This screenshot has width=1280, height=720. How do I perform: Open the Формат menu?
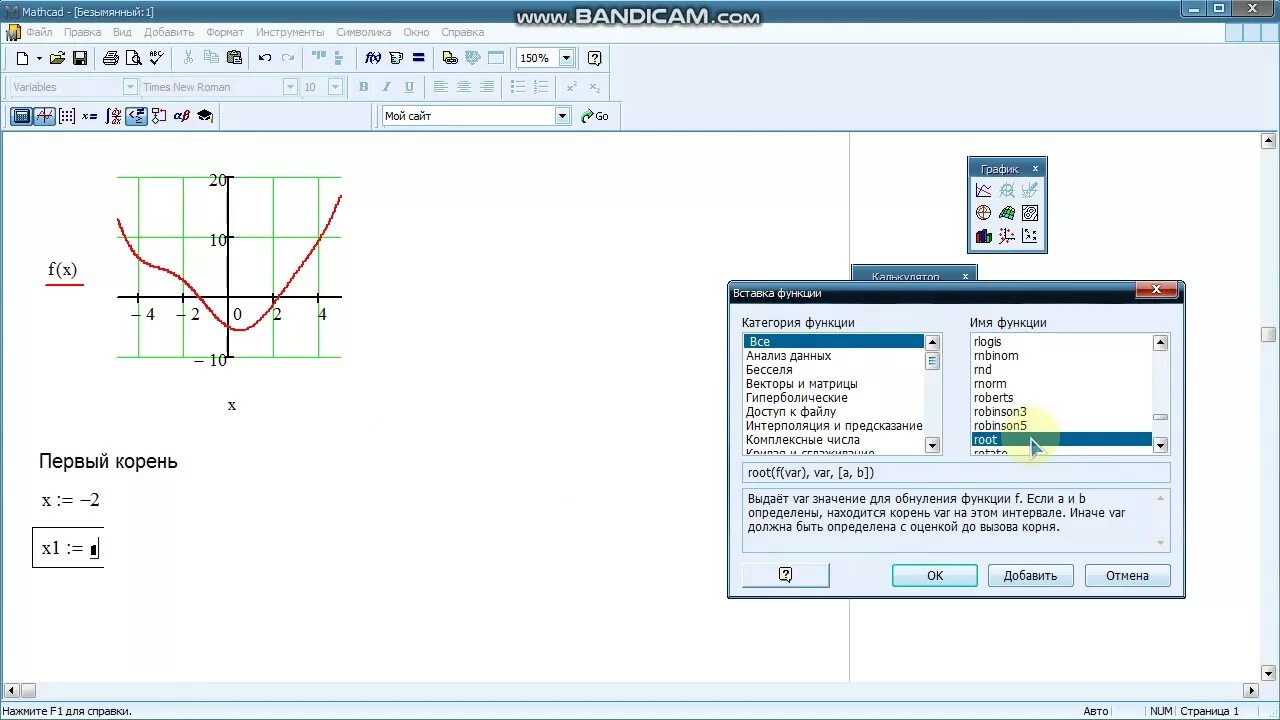[x=225, y=32]
